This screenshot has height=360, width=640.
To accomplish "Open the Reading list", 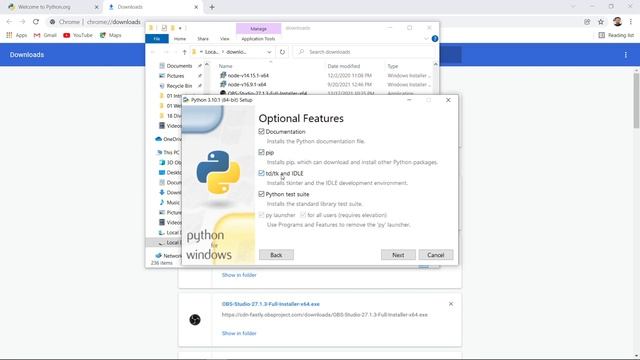I will (x=616, y=35).
